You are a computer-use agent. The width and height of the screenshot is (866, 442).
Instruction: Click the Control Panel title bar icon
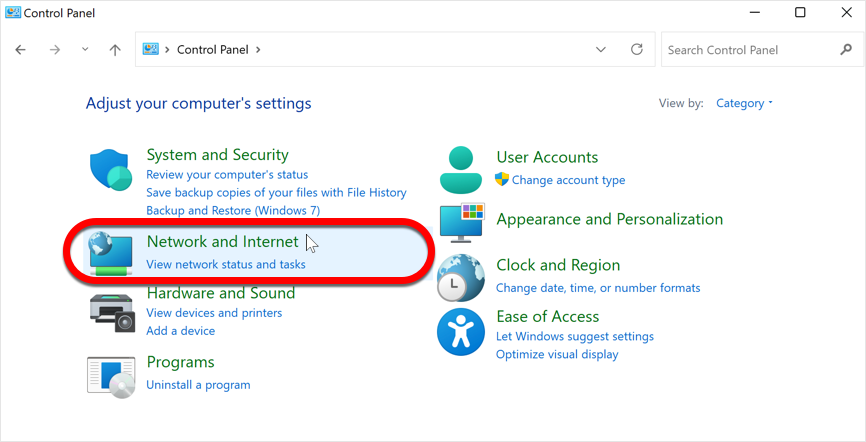[13, 12]
